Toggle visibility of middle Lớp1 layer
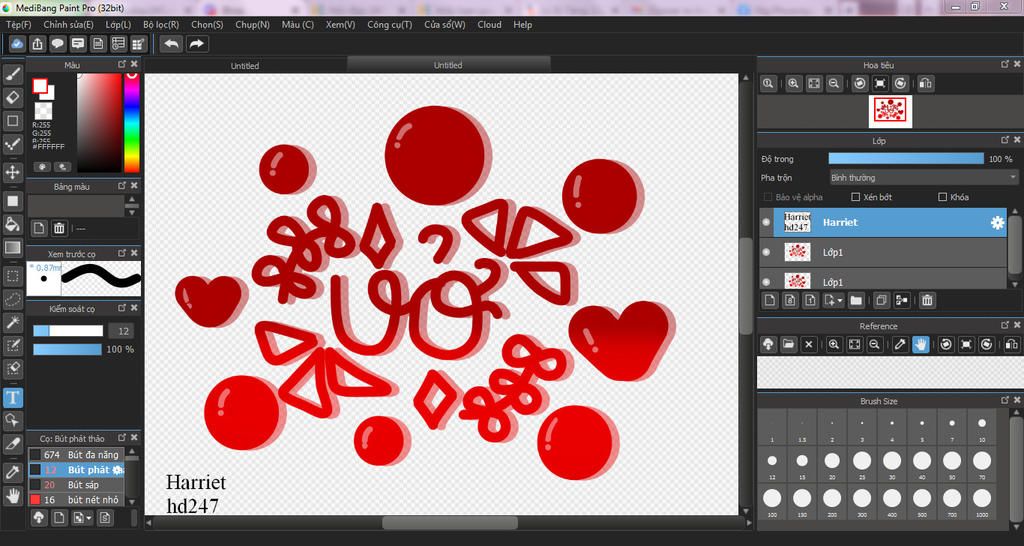 pos(766,252)
